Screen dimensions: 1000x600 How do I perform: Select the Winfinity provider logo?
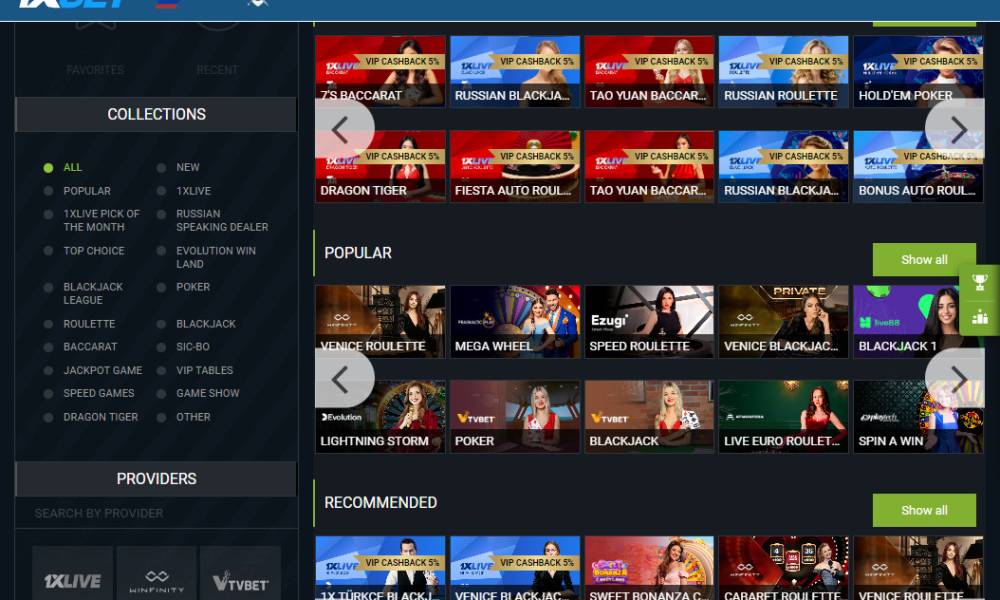(156, 578)
